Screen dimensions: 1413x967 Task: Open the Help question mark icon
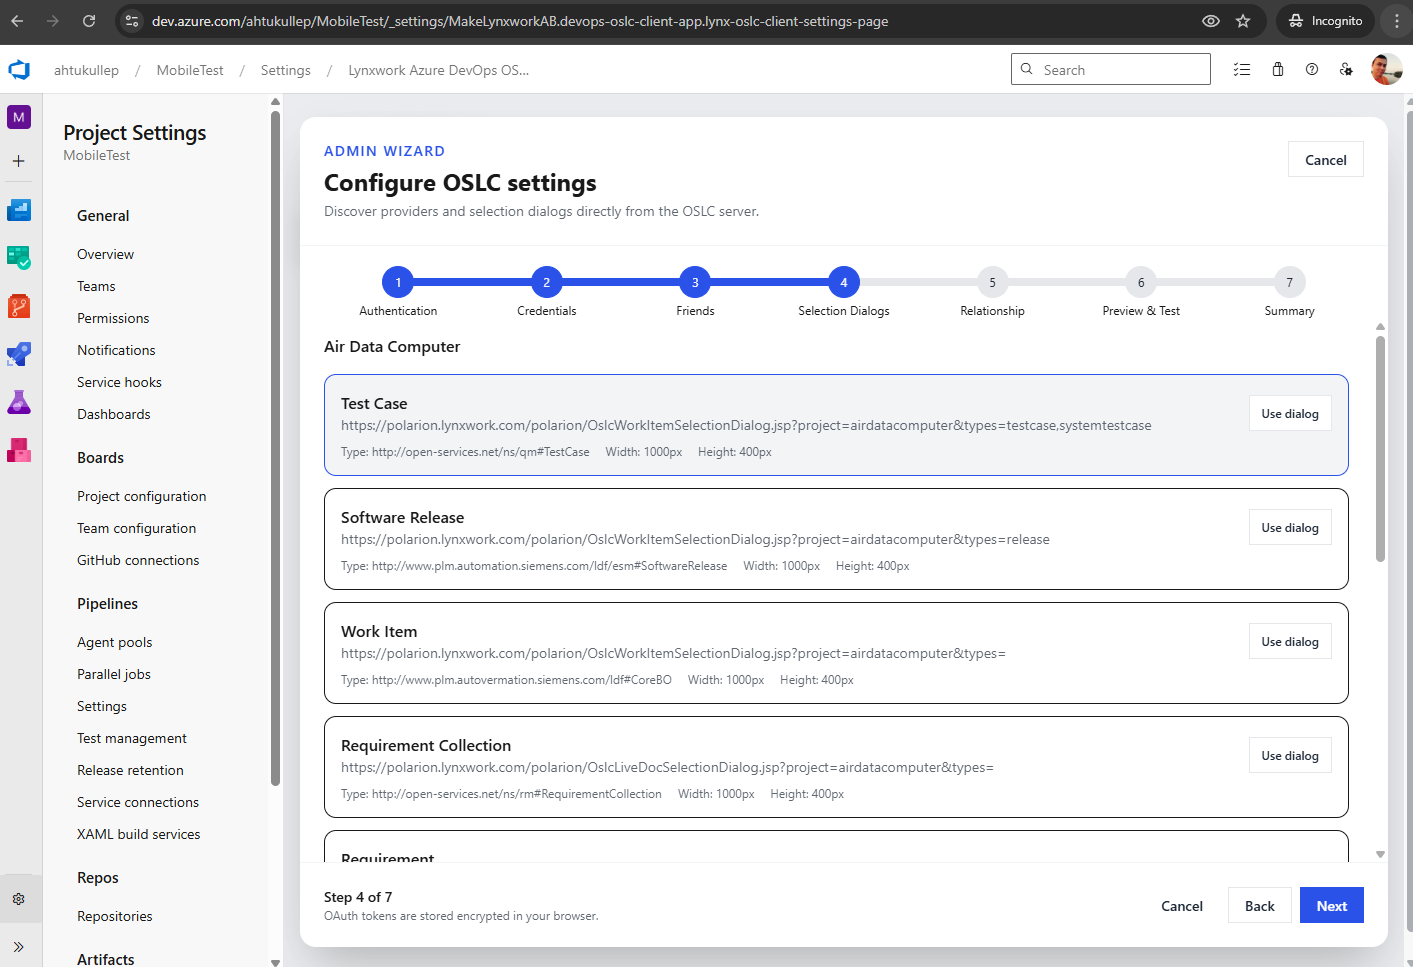(1312, 70)
